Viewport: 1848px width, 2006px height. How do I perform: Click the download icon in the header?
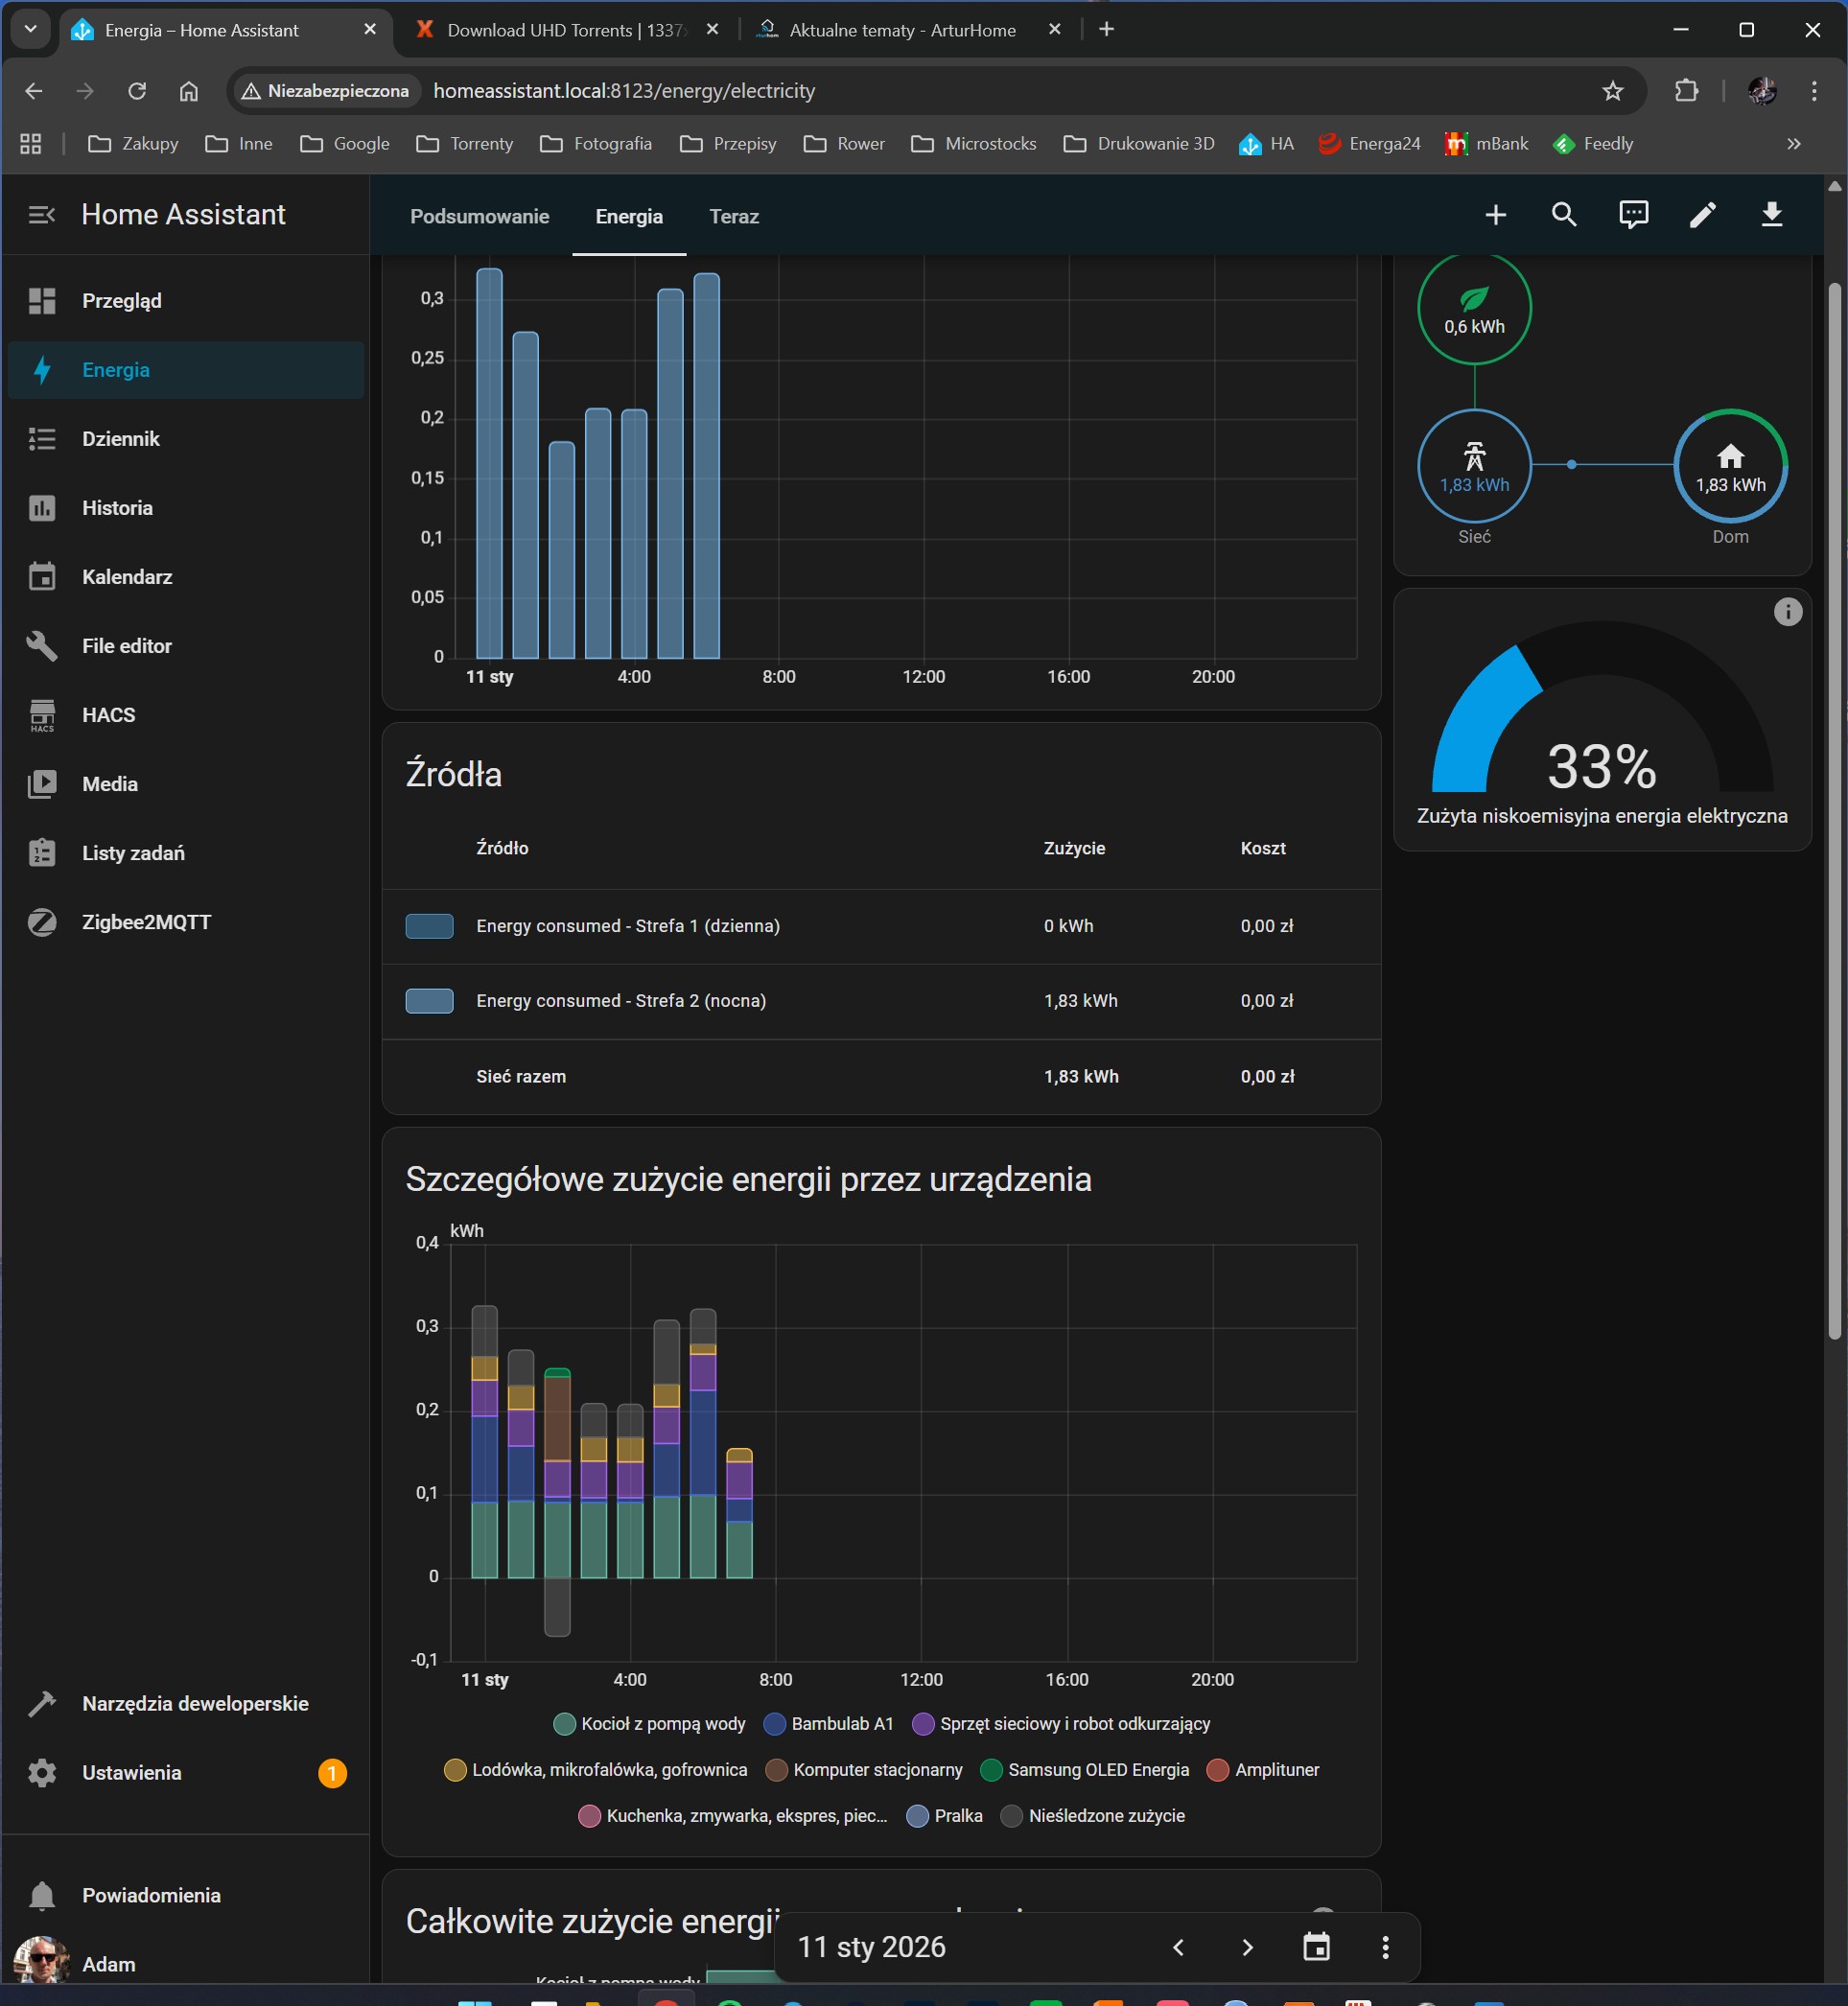(1771, 215)
